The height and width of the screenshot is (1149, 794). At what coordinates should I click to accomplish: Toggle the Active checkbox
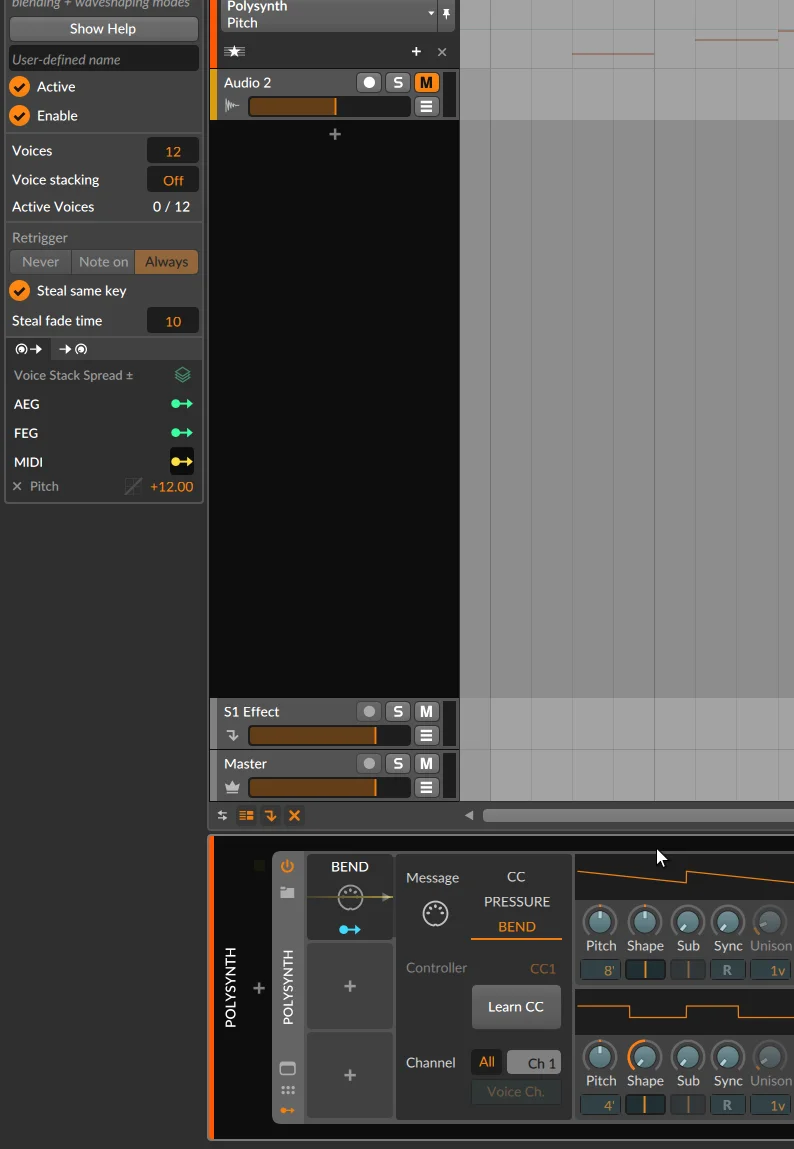click(20, 86)
